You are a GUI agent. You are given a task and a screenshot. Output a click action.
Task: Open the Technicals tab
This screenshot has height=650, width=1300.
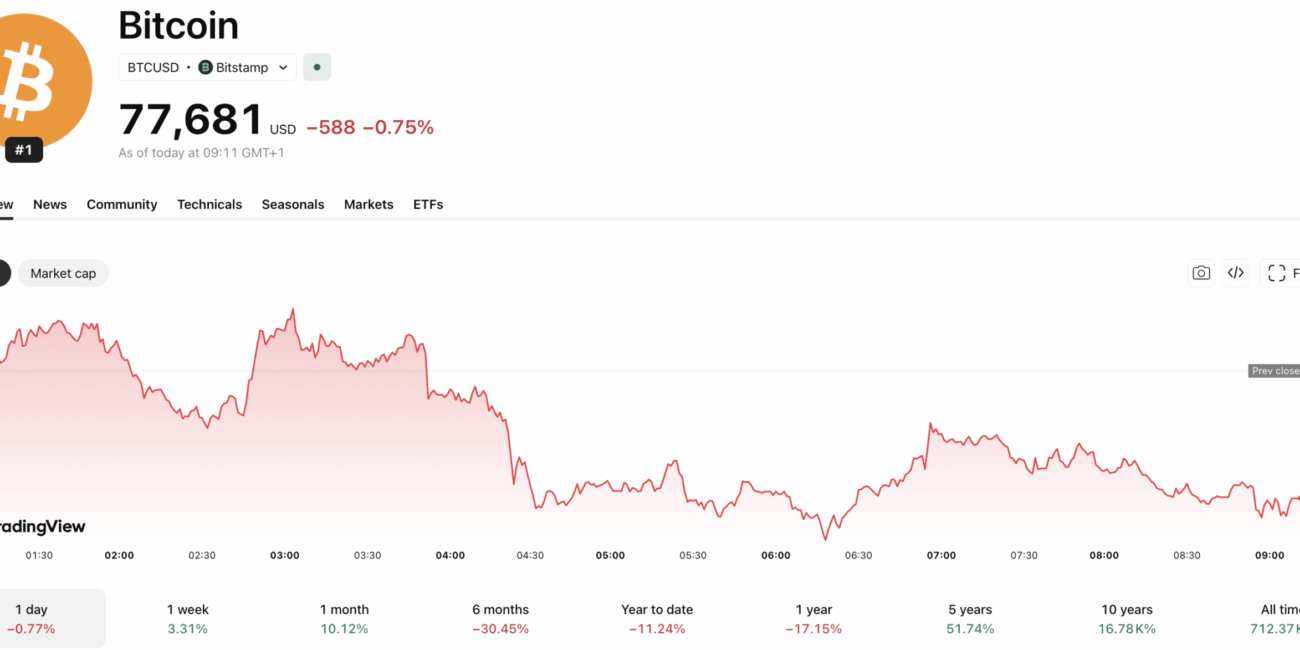pos(209,204)
